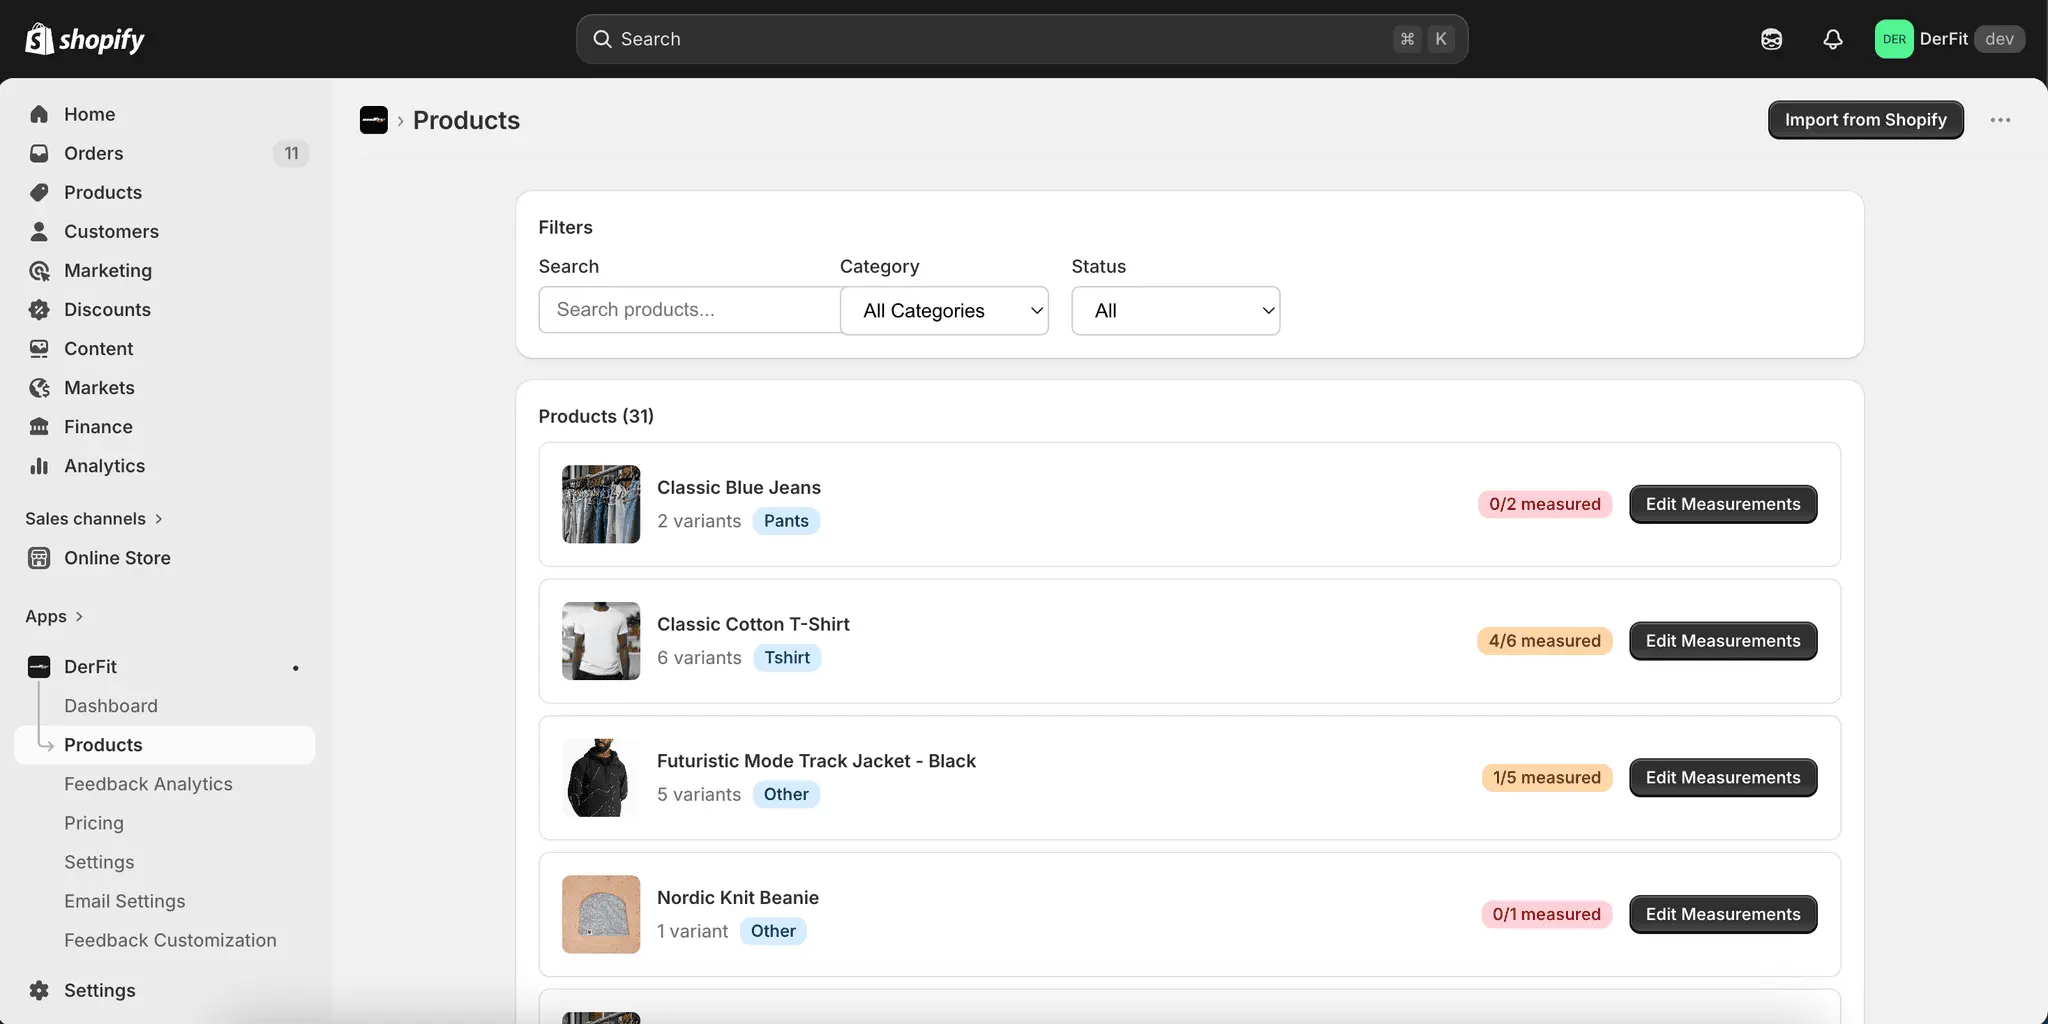Open DerFit Settings subpage
The image size is (2048, 1024).
tap(99, 862)
